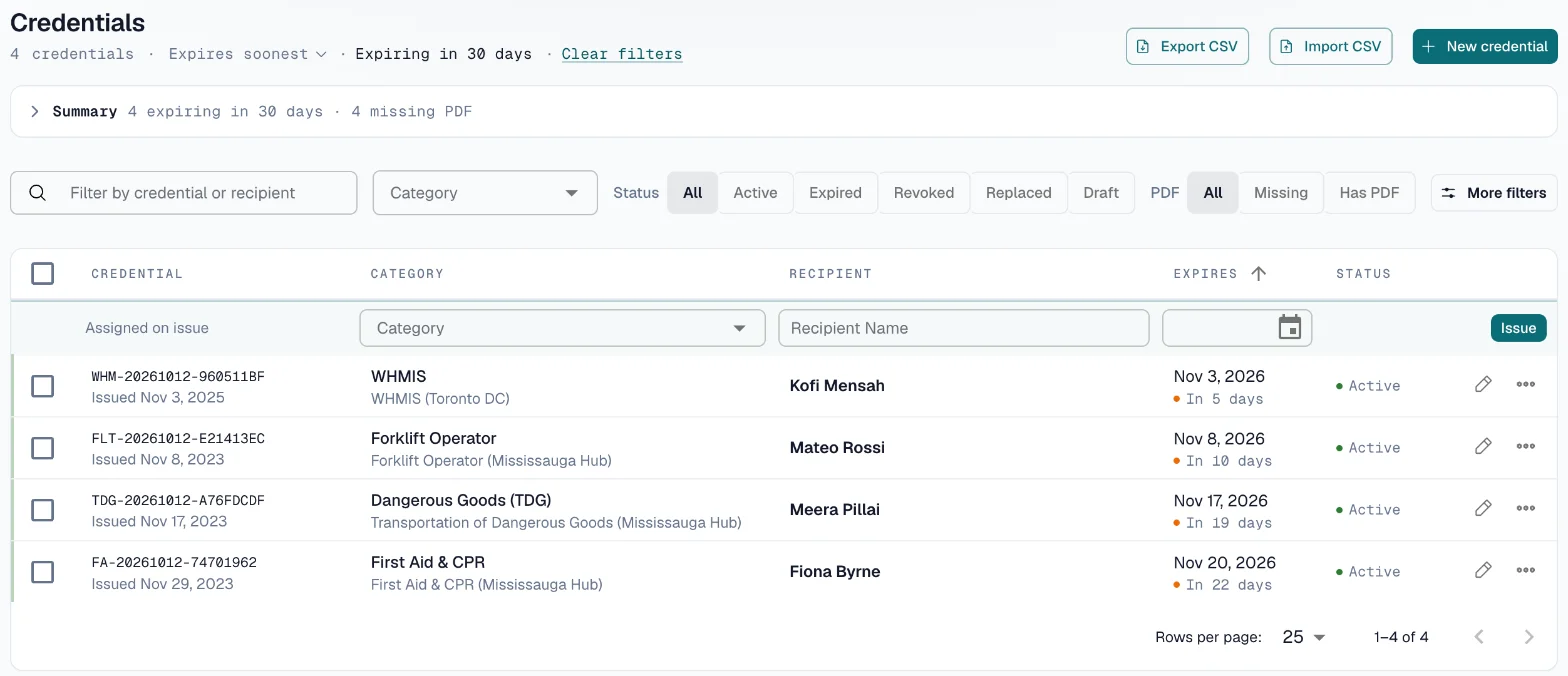Click the edit pencil for Kofi Mensah
The height and width of the screenshot is (676, 1568).
[x=1483, y=384]
